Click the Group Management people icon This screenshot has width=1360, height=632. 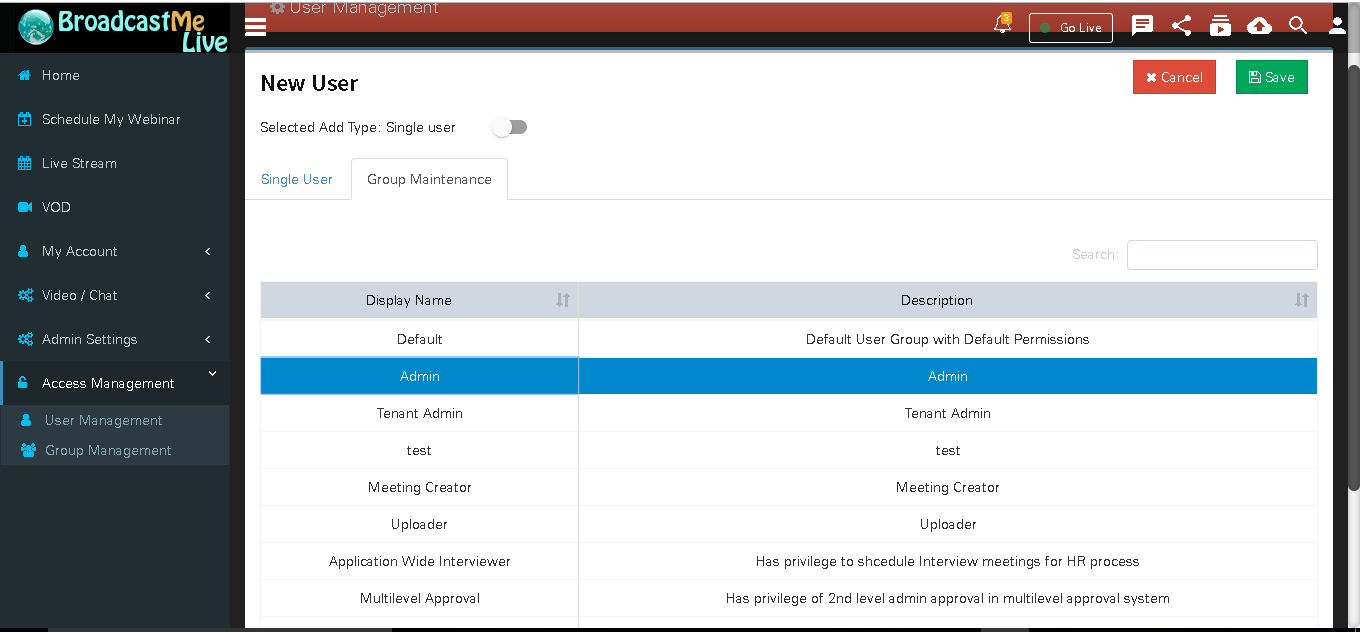[28, 450]
